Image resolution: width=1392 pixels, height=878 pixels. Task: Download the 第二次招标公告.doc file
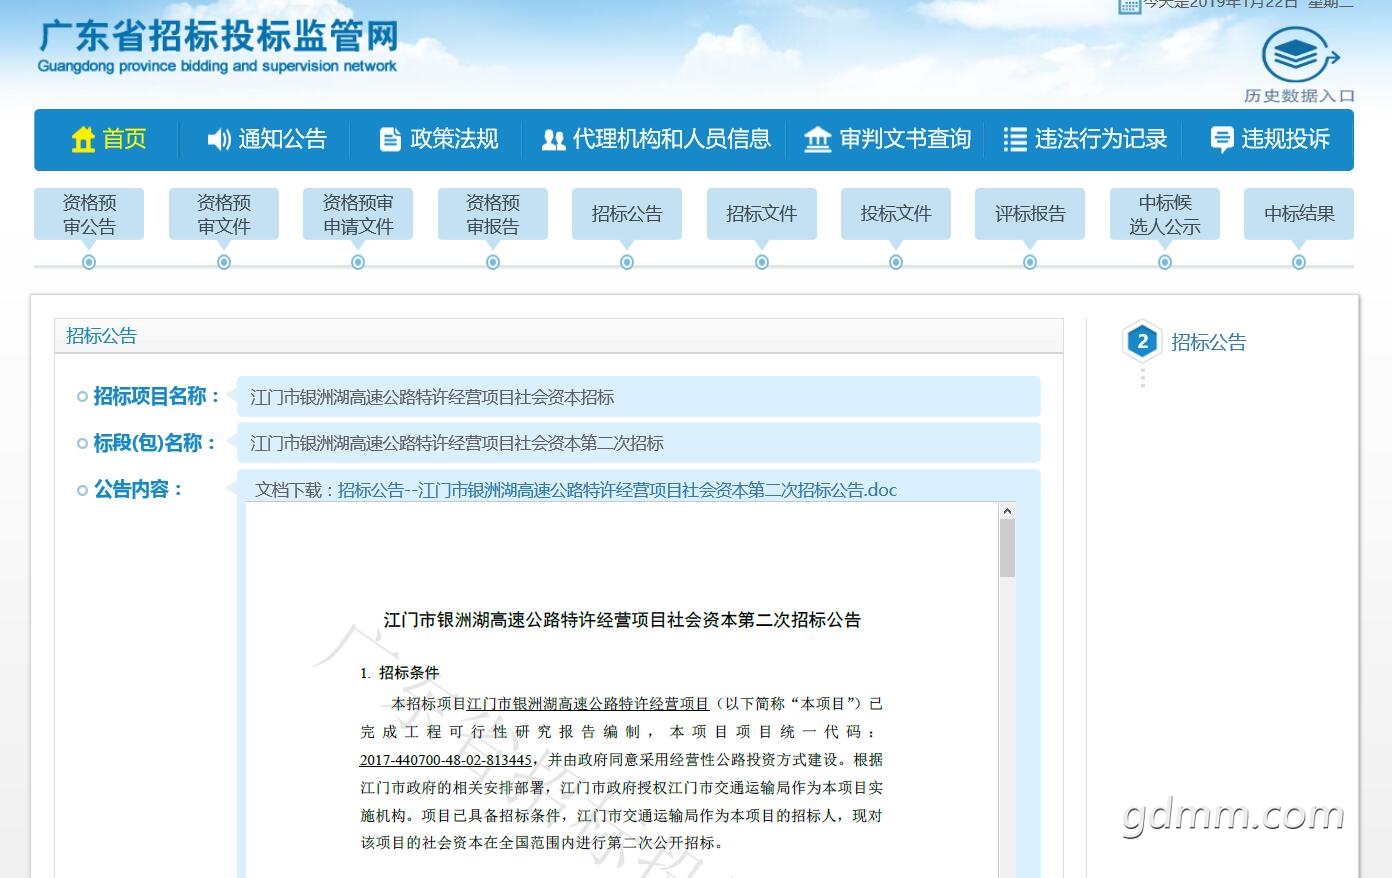click(617, 490)
